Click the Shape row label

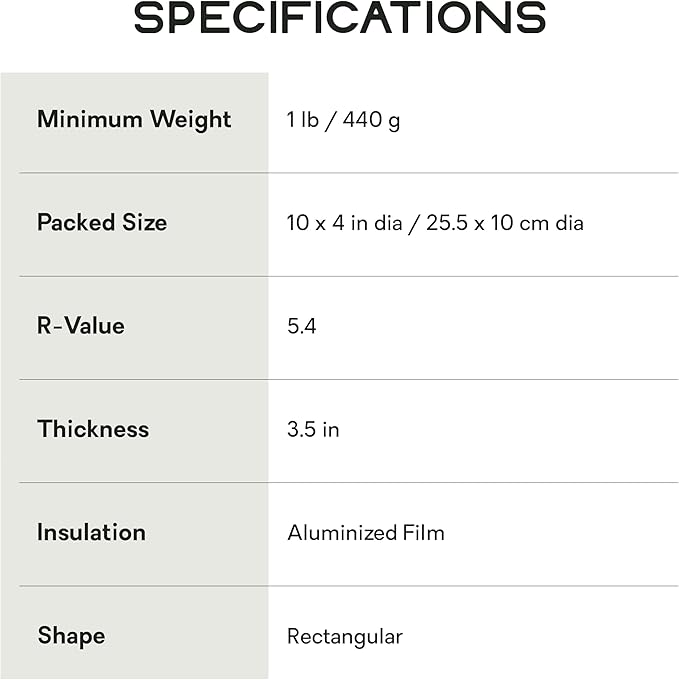pyautogui.click(x=71, y=636)
